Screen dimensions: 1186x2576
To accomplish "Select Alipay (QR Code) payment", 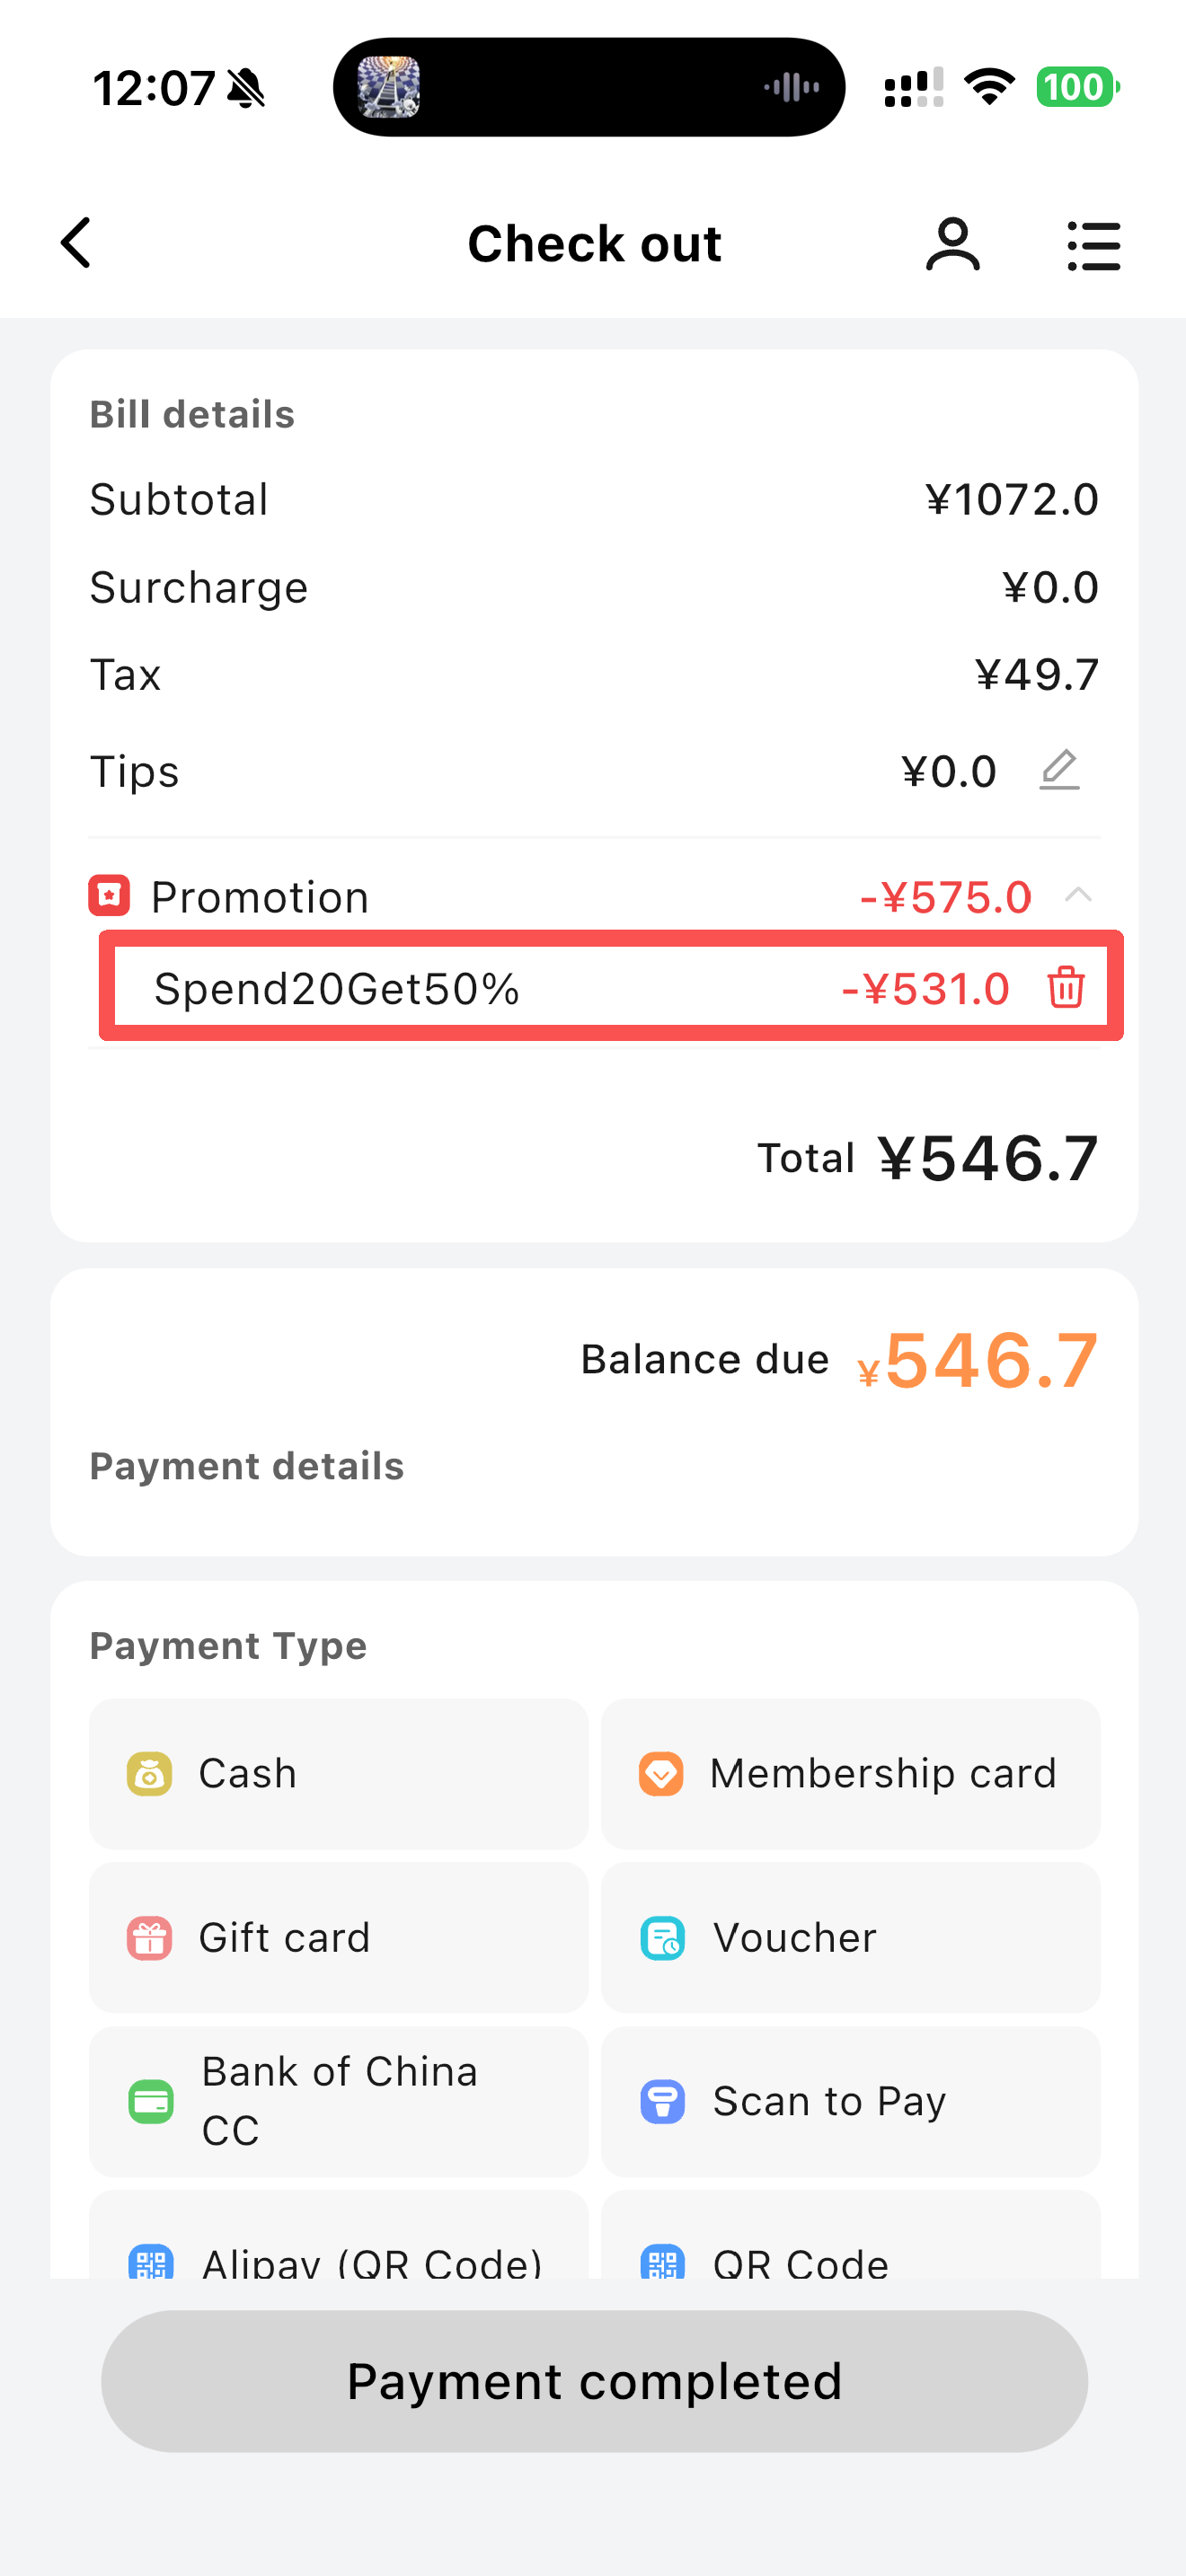I will pos(338,2255).
